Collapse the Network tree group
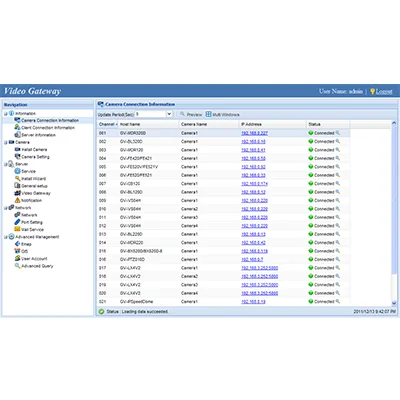This screenshot has width=400, height=400. [5, 208]
